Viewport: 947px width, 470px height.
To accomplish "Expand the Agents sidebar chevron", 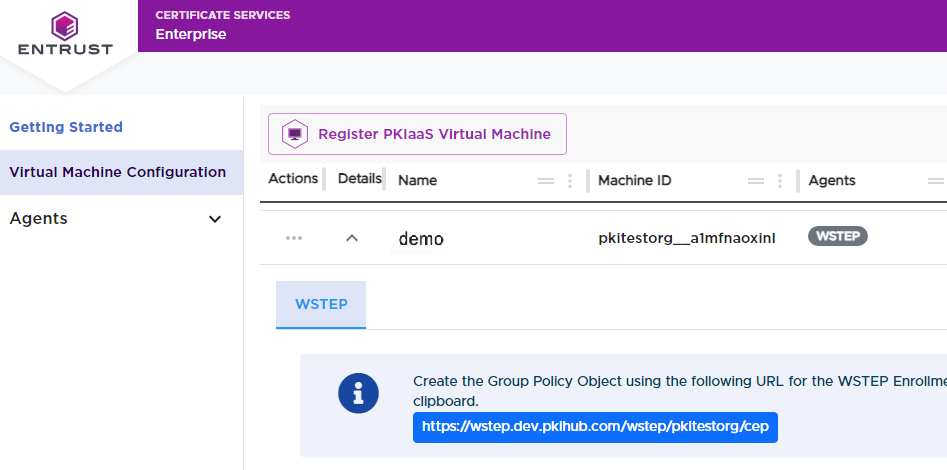I will coord(215,219).
